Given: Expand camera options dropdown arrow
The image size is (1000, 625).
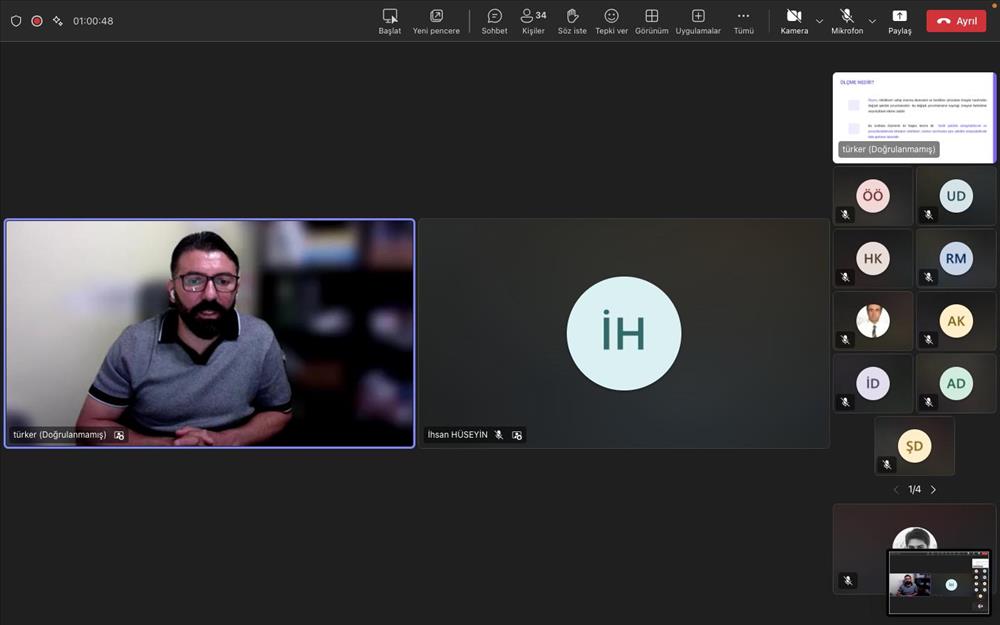Looking at the screenshot, I should (820, 21).
